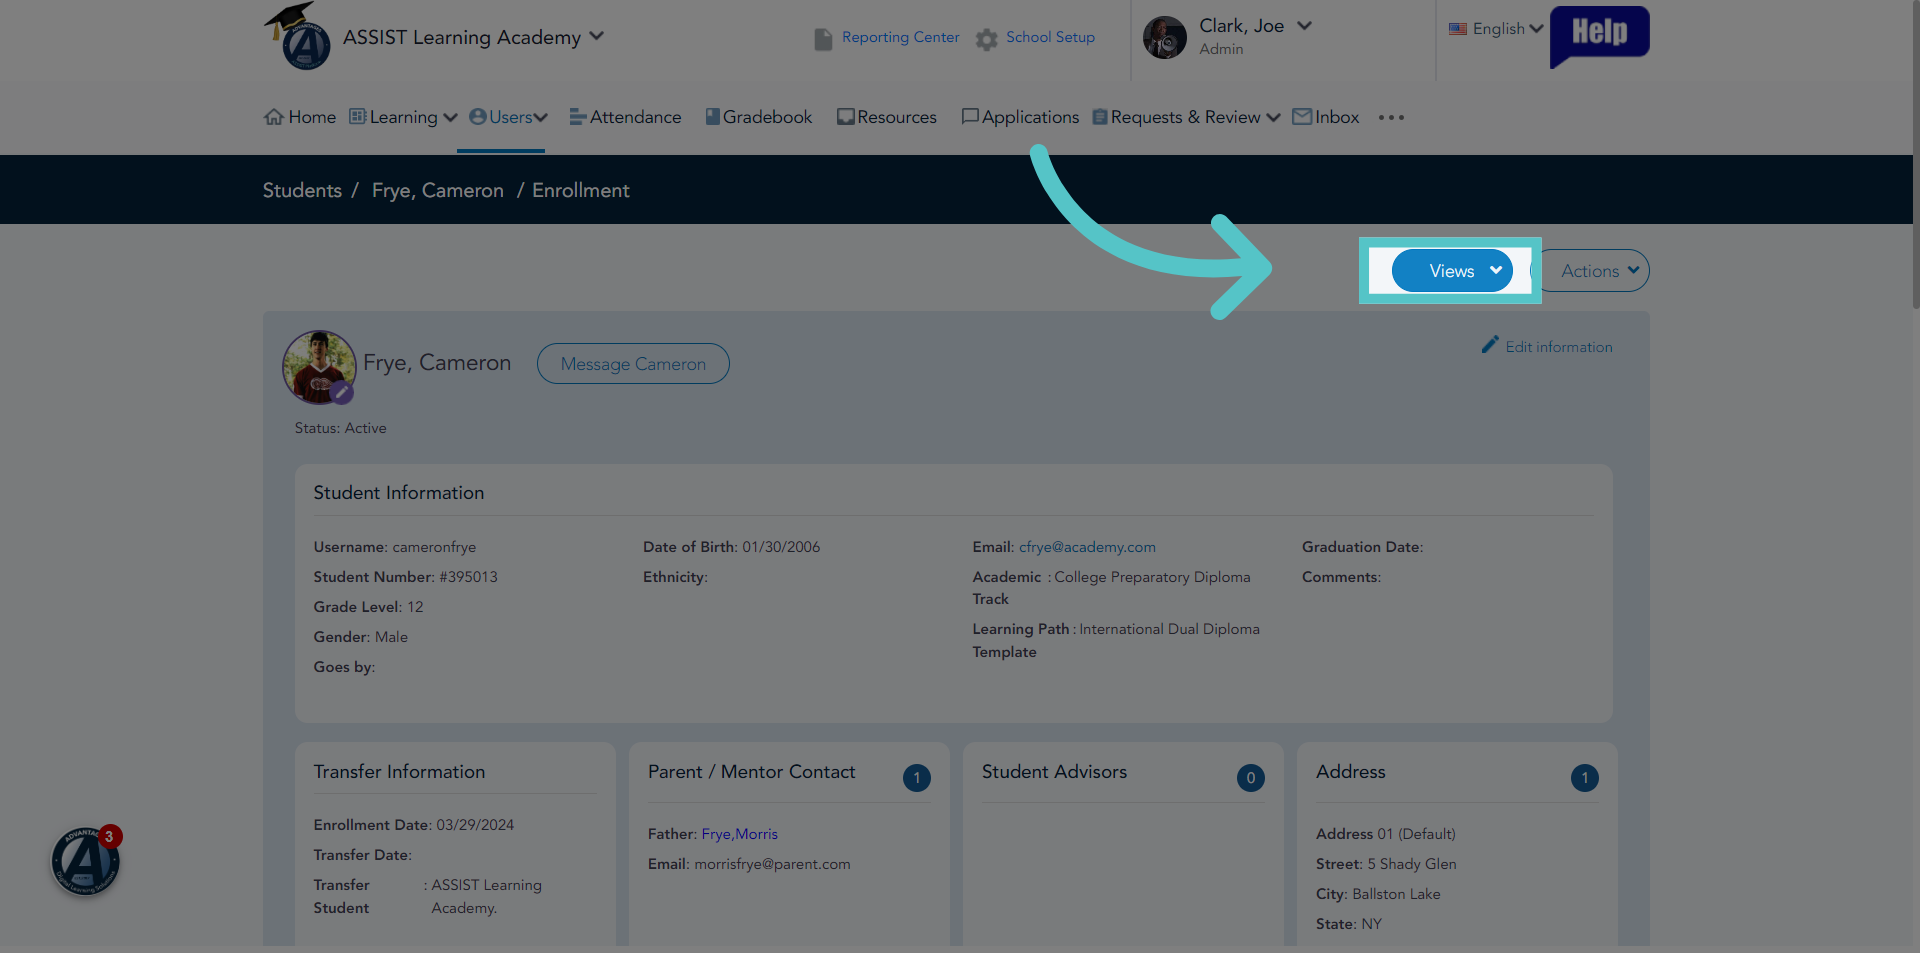1920x953 pixels.
Task: Open the English language dropdown
Action: tap(1496, 29)
